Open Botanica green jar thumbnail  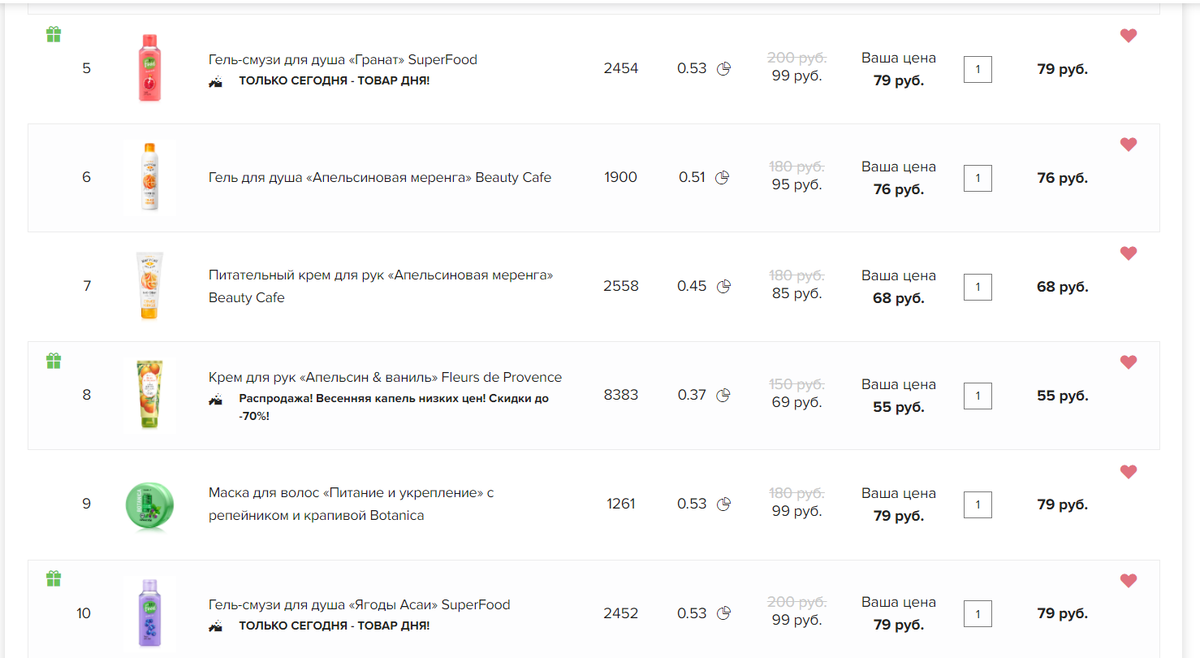click(150, 504)
